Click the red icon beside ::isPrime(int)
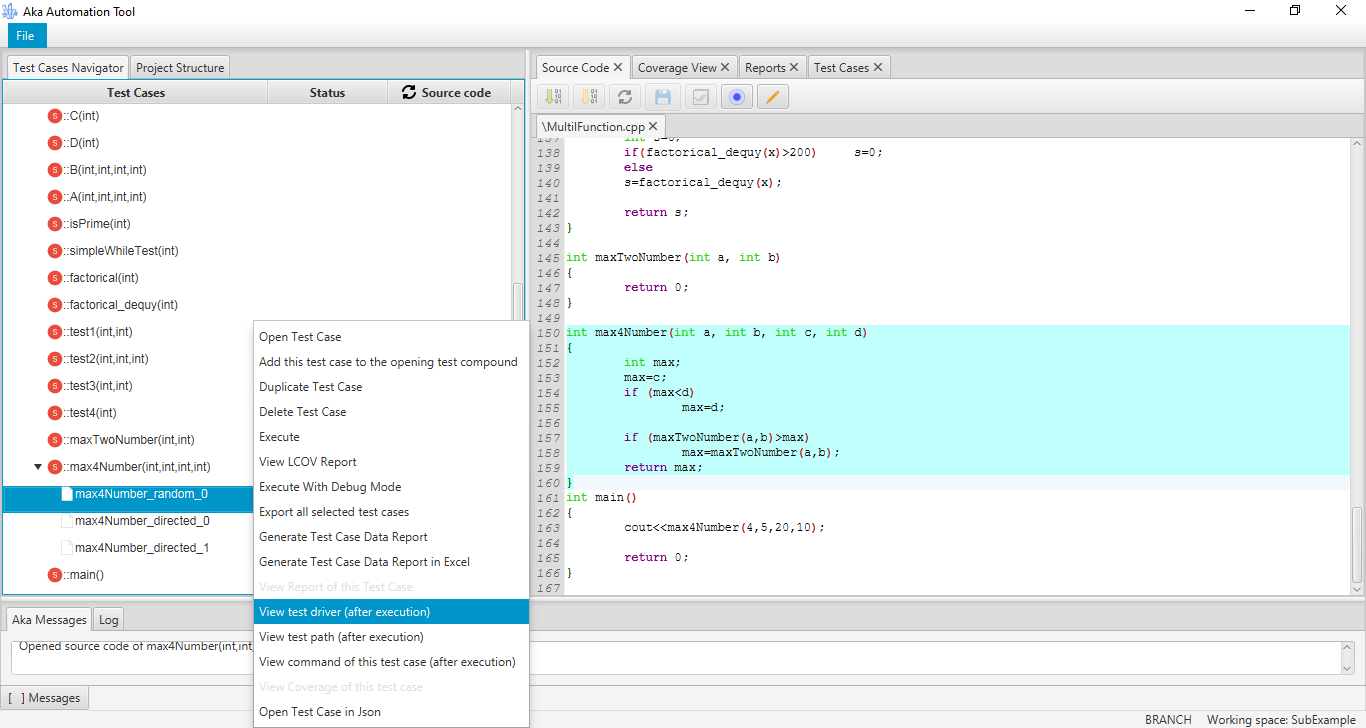Viewport: 1366px width, 728px height. (x=55, y=224)
